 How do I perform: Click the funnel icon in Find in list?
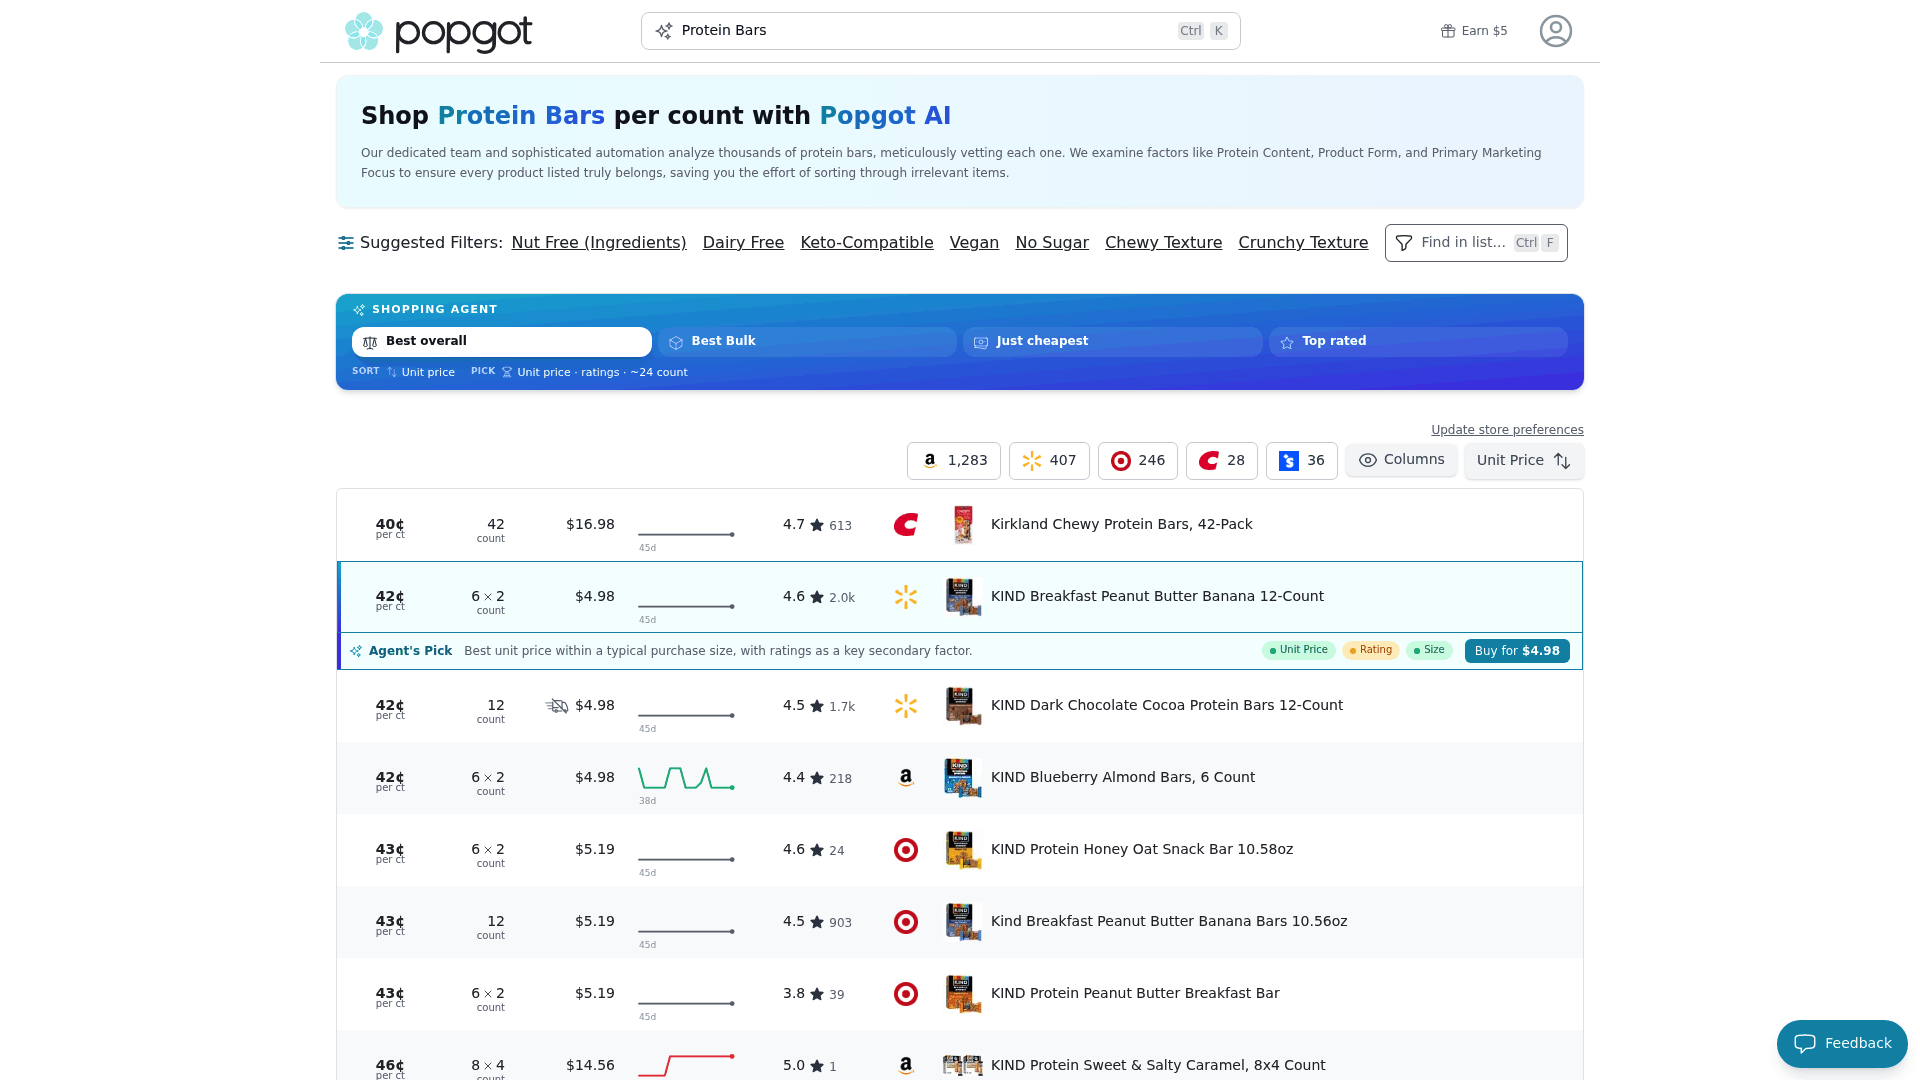[1404, 243]
